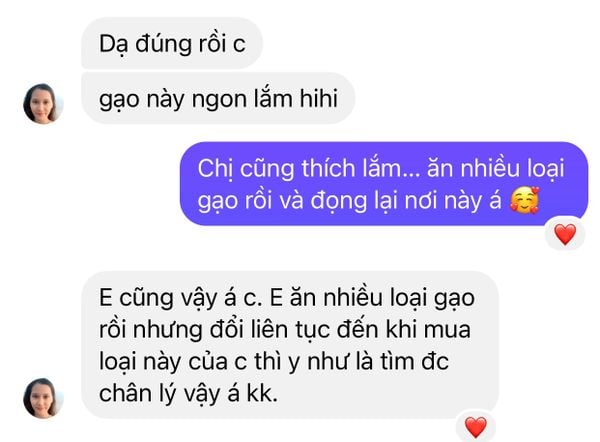Open the avatar beside the 'chân lý vậy á kk' message
600x442 pixels.
point(43,398)
